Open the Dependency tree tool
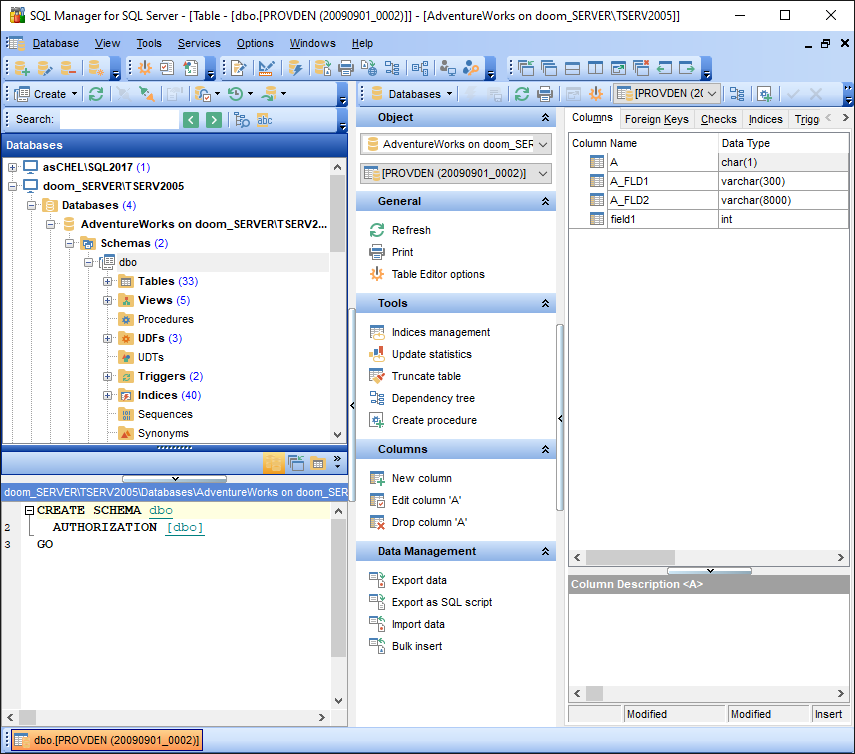The height and width of the screenshot is (754, 855). click(433, 398)
